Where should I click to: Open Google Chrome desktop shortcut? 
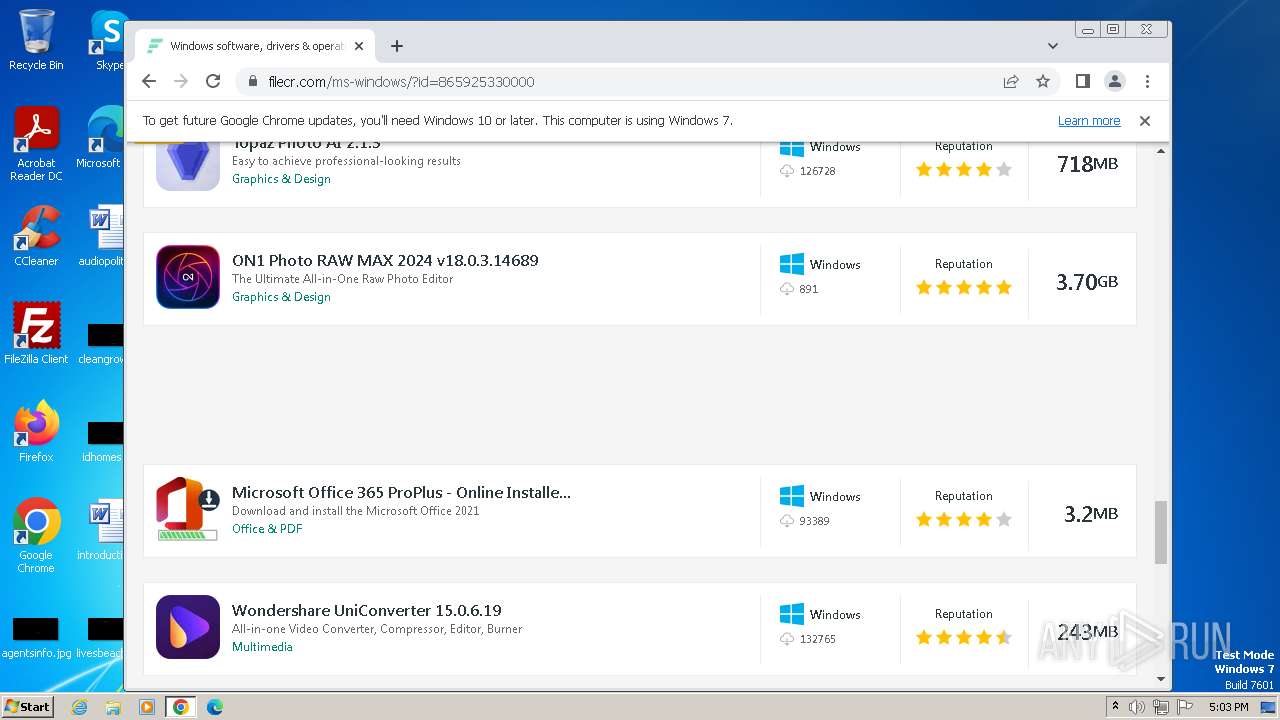point(36,536)
